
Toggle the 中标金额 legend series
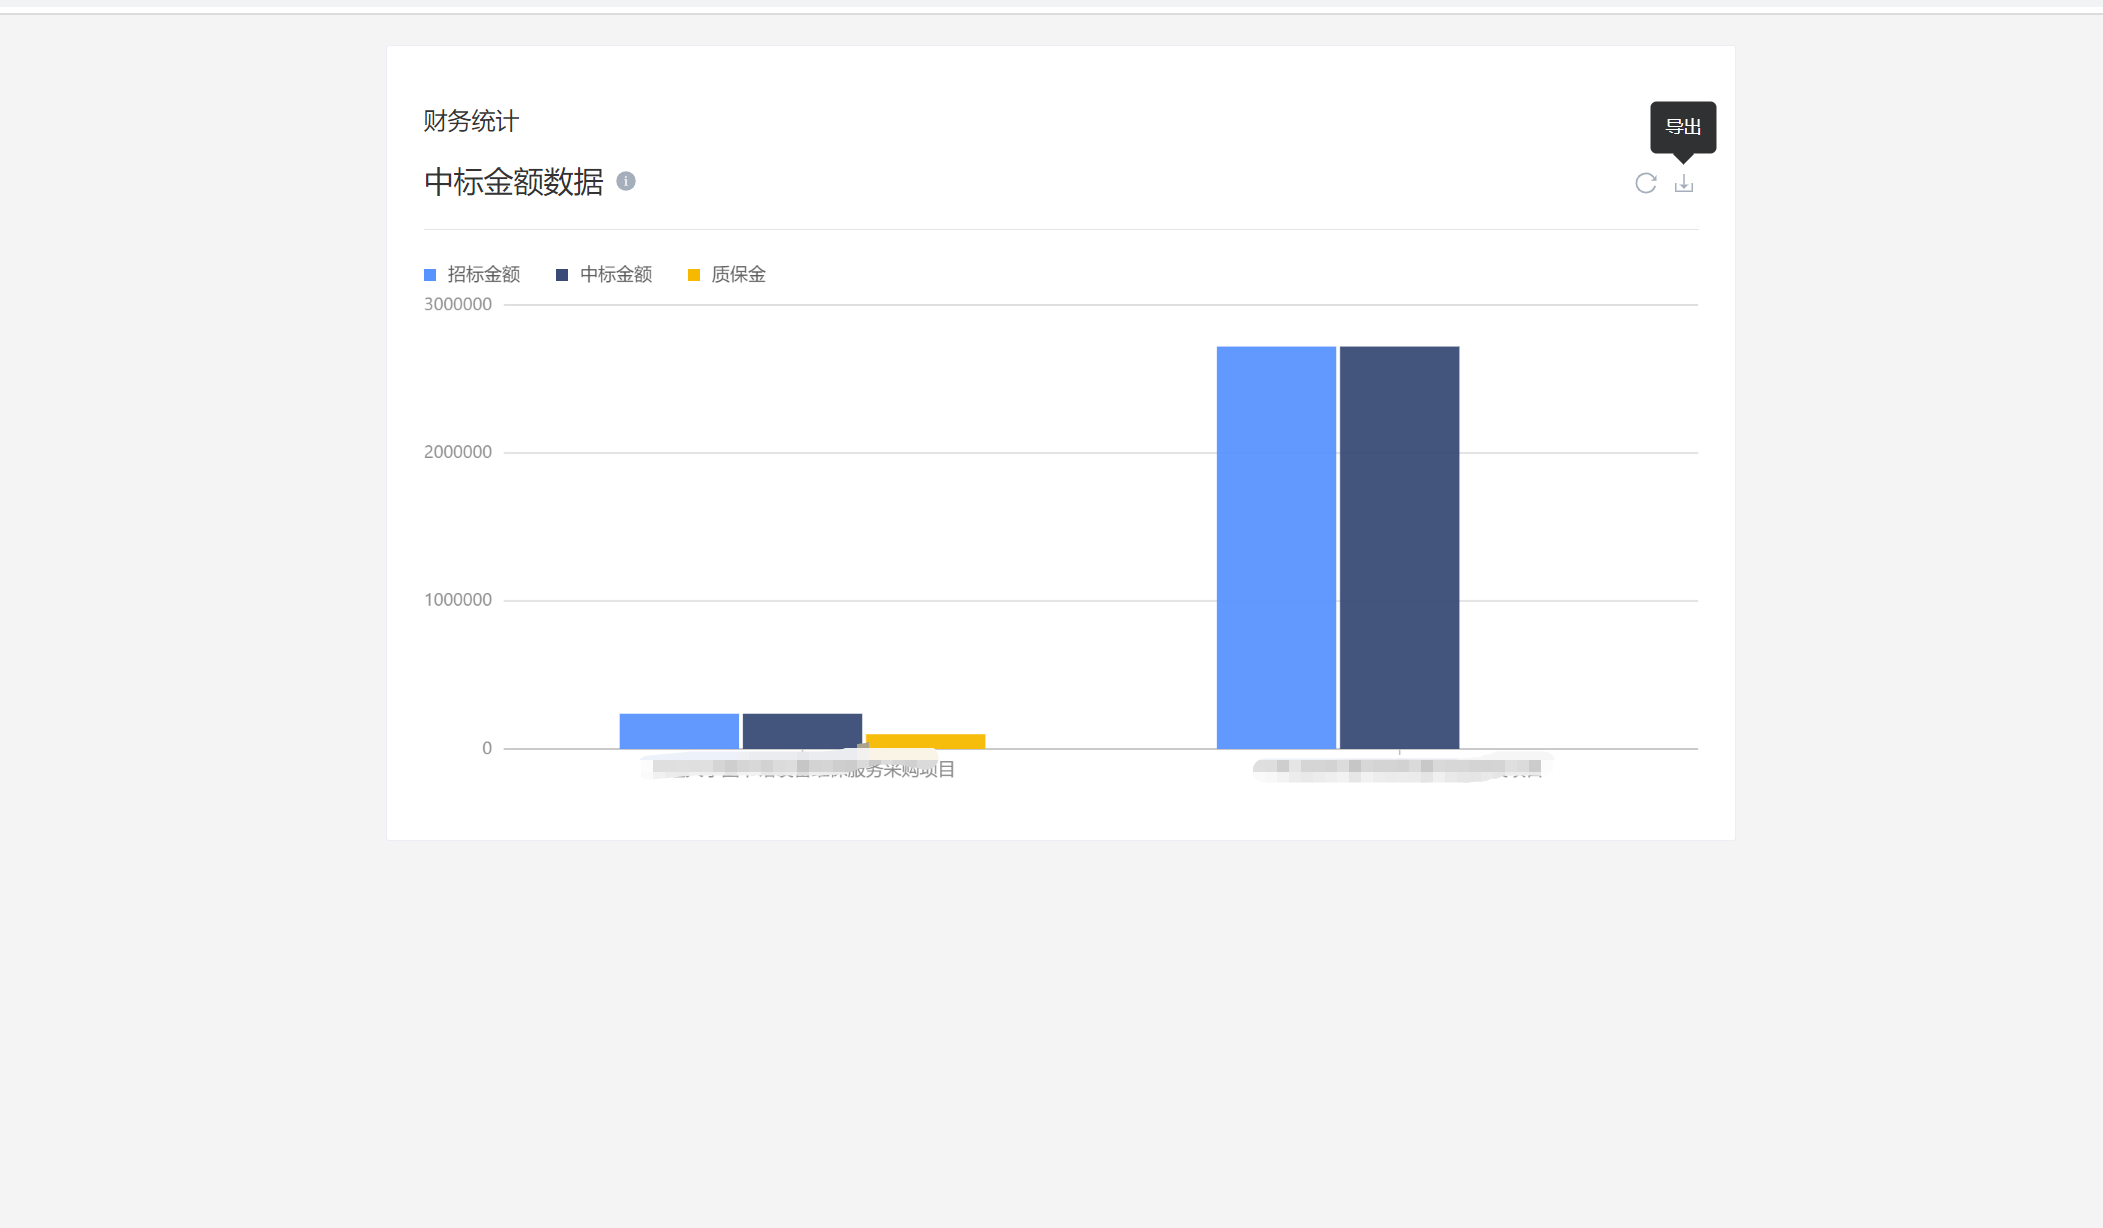(x=604, y=274)
